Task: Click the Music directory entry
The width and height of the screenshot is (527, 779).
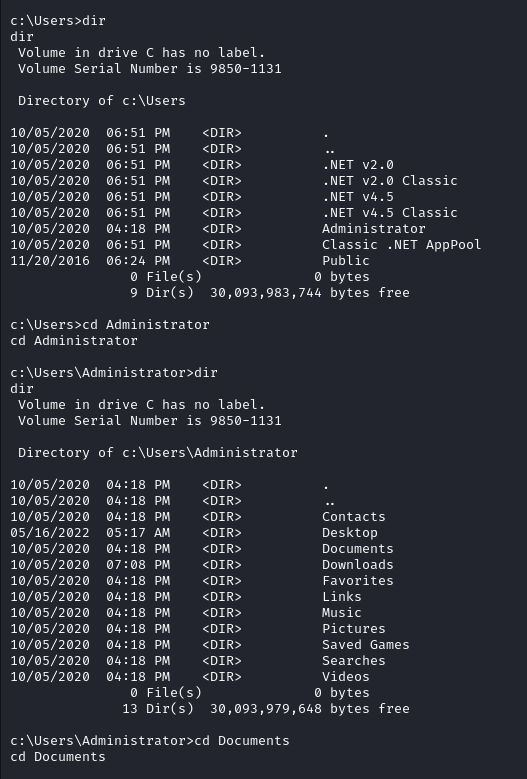Action: pos(342,613)
